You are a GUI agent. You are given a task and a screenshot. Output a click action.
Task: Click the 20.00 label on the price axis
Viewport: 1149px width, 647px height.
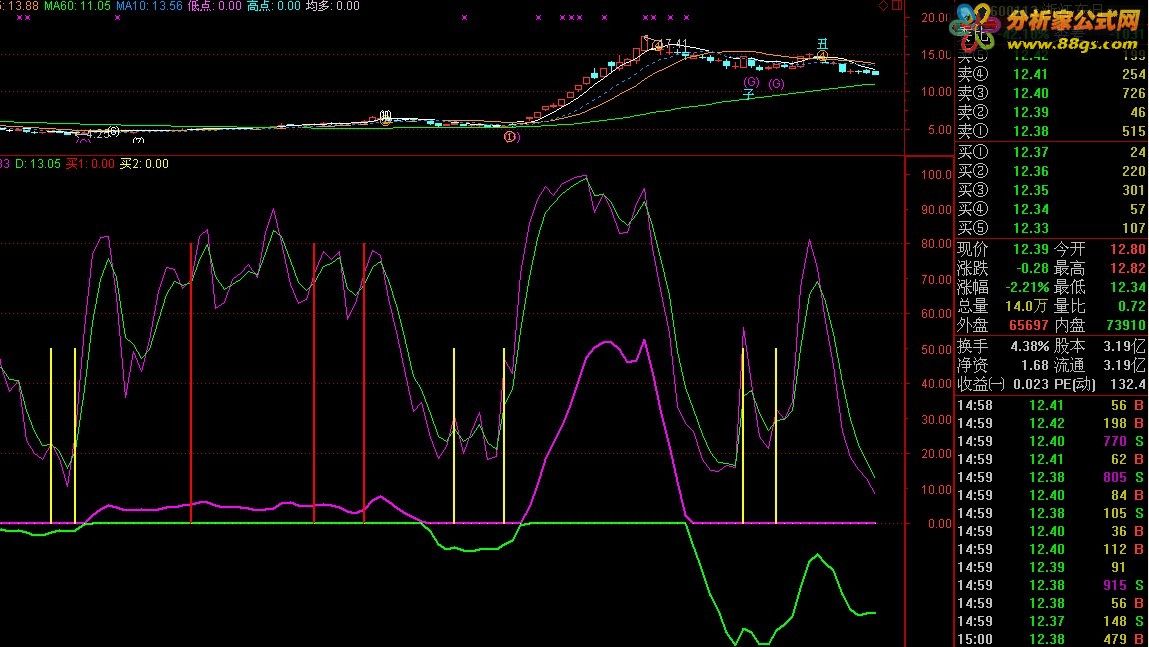click(x=936, y=18)
